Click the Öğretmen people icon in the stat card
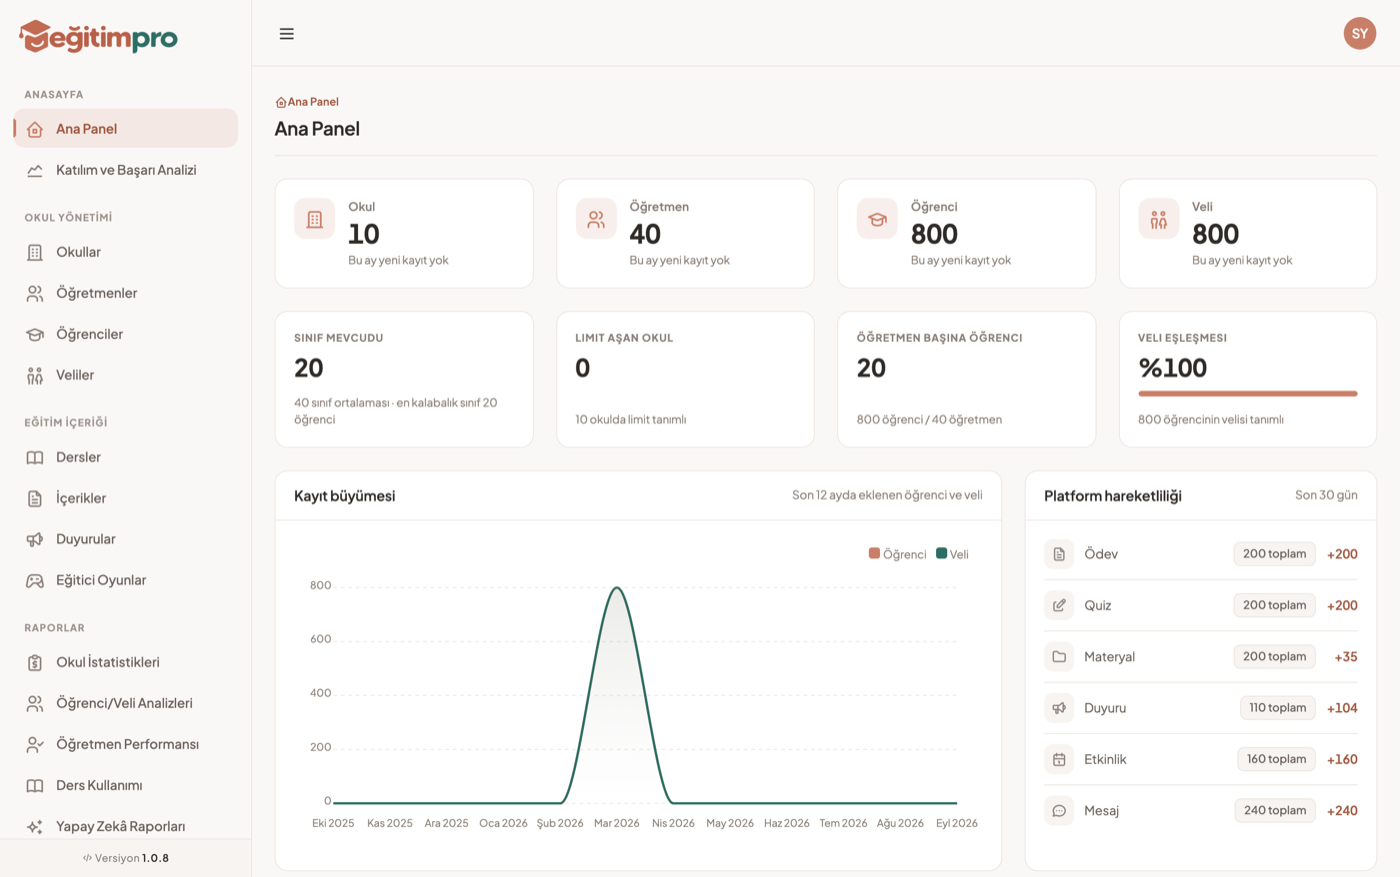The height and width of the screenshot is (877, 1400). point(596,219)
